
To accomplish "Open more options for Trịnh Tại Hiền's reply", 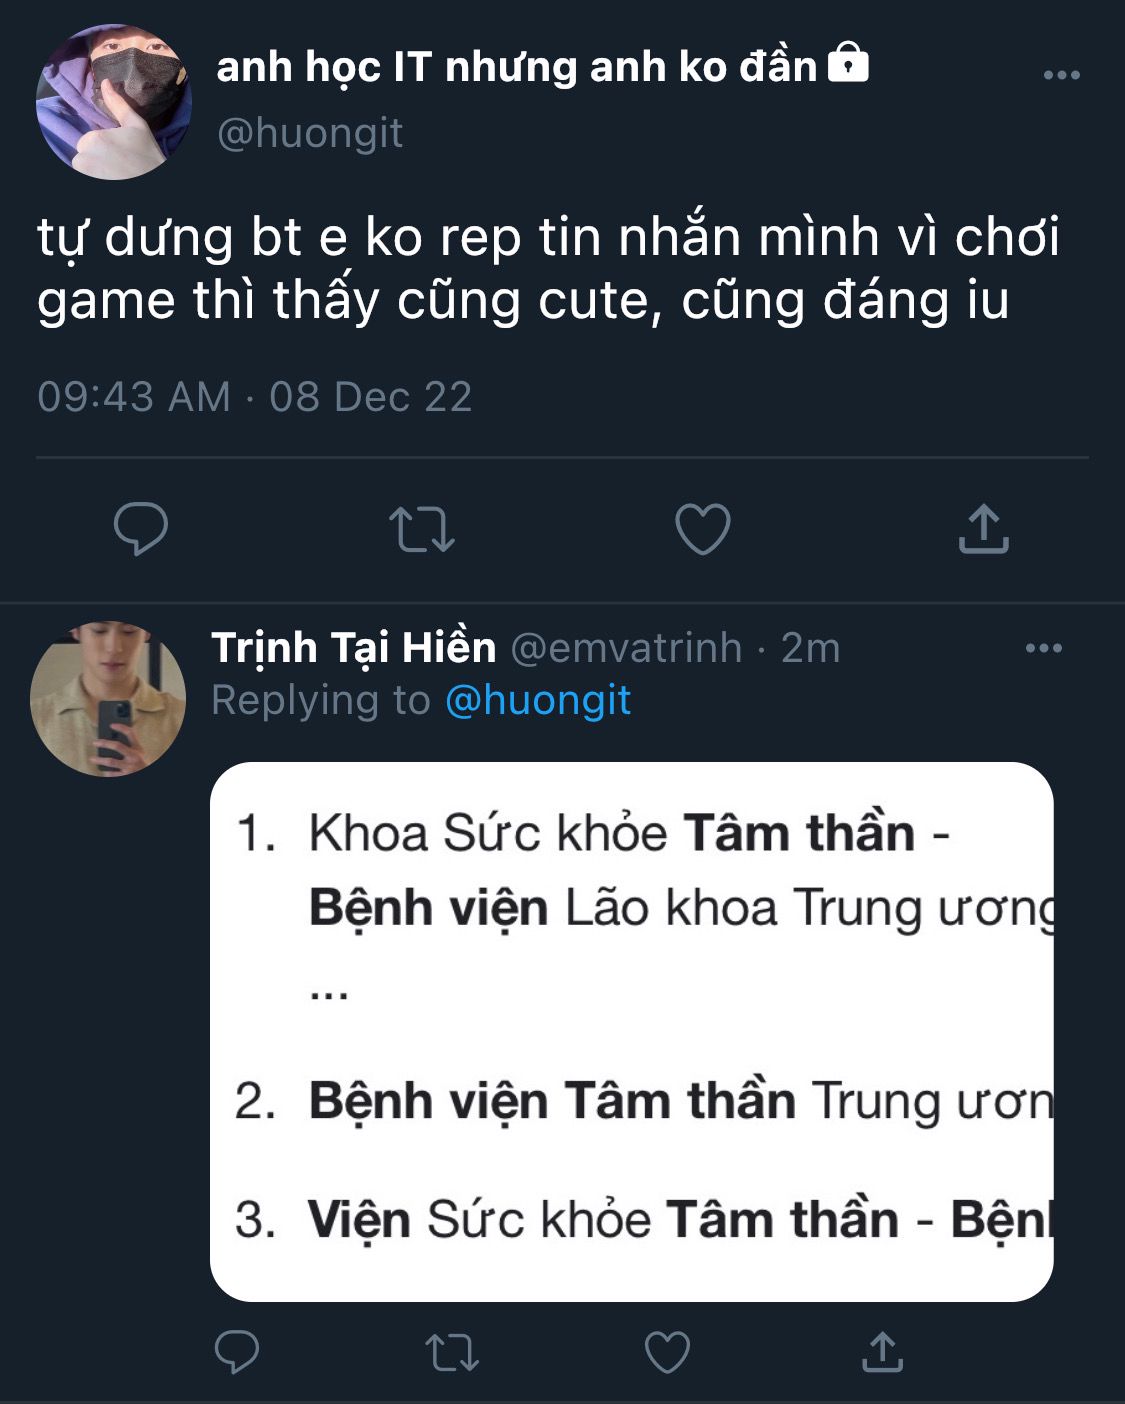I will coord(1044,648).
